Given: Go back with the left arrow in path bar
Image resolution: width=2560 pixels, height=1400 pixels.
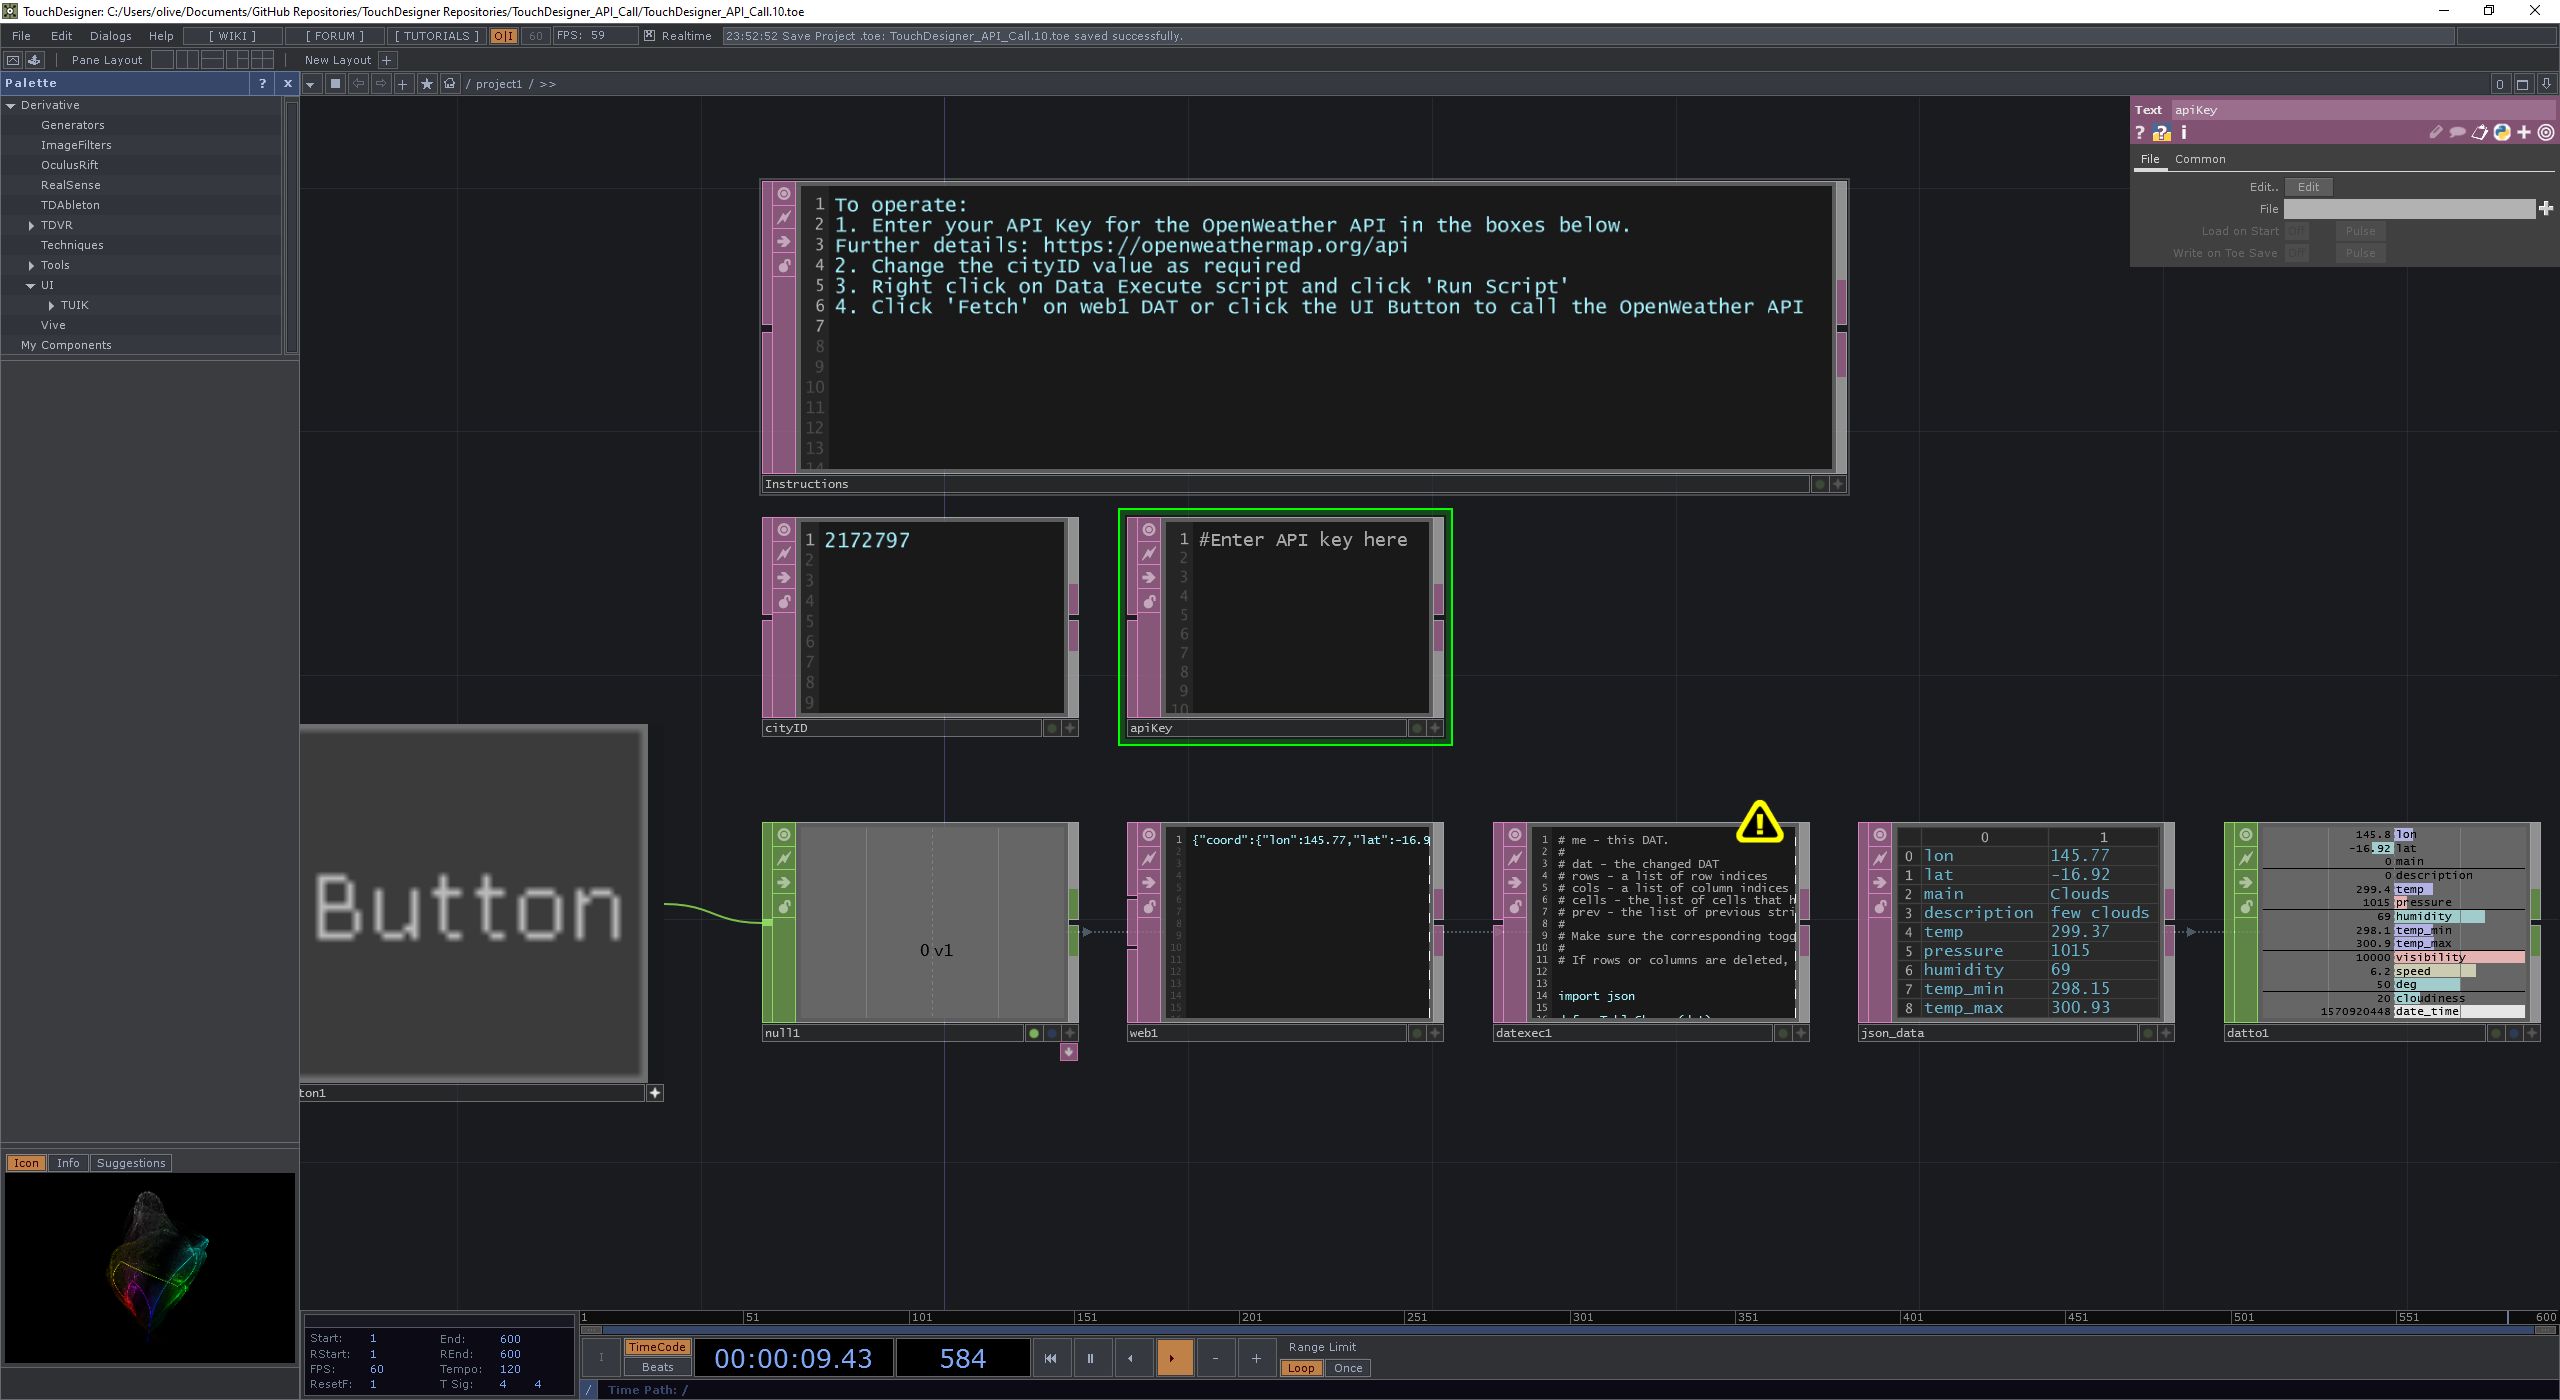Looking at the screenshot, I should (358, 84).
